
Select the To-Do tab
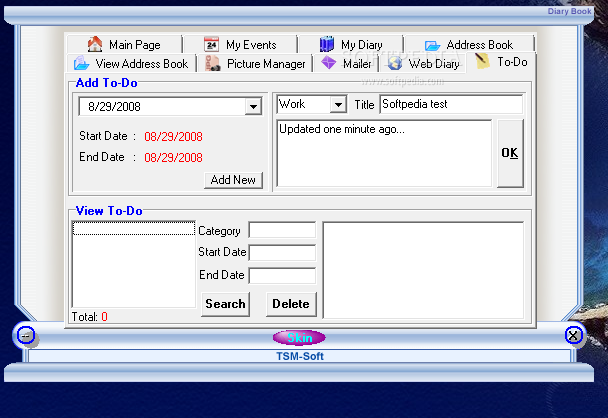pos(501,62)
